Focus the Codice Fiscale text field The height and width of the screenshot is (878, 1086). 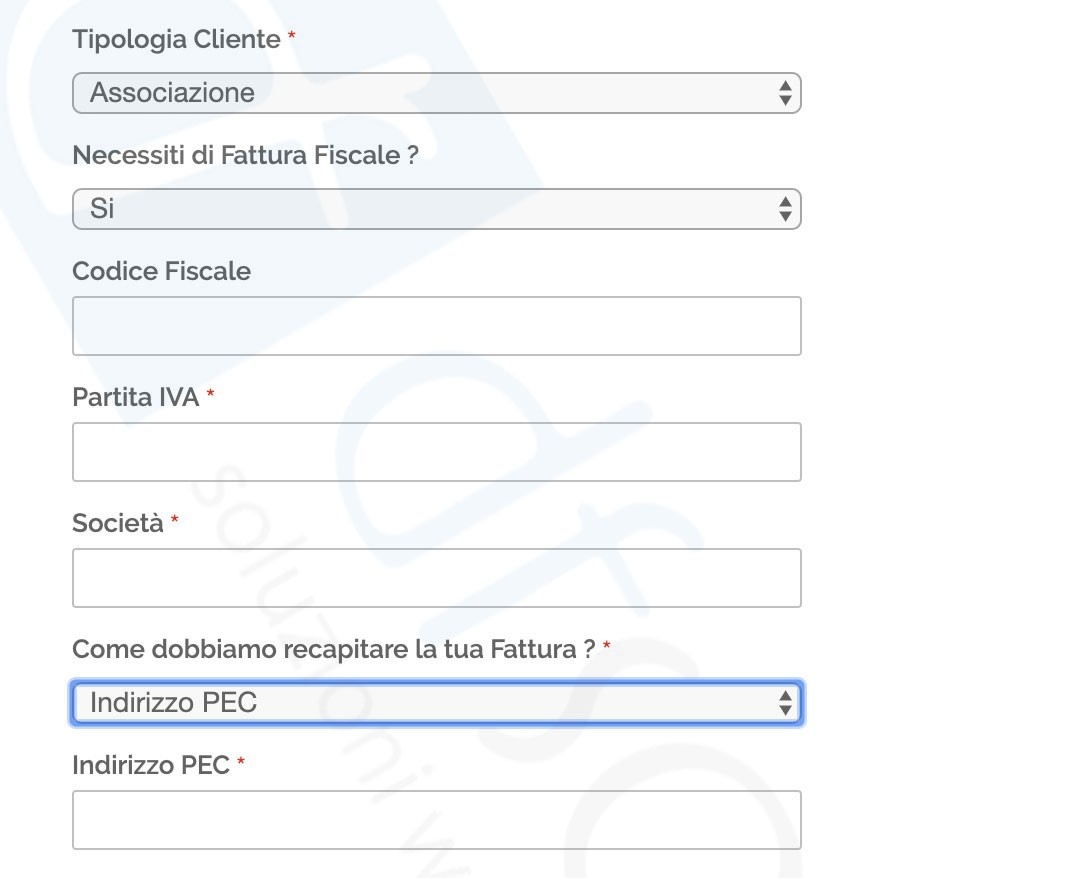436,326
